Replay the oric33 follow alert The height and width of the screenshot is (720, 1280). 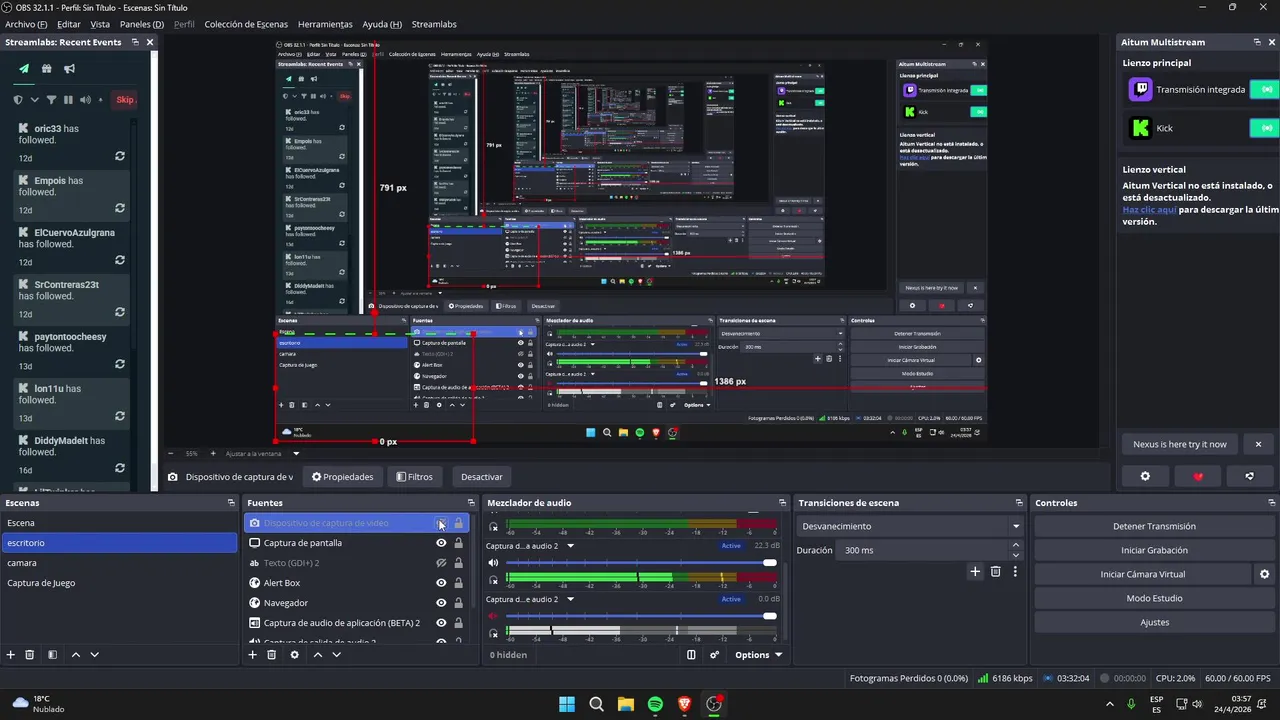[120, 157]
